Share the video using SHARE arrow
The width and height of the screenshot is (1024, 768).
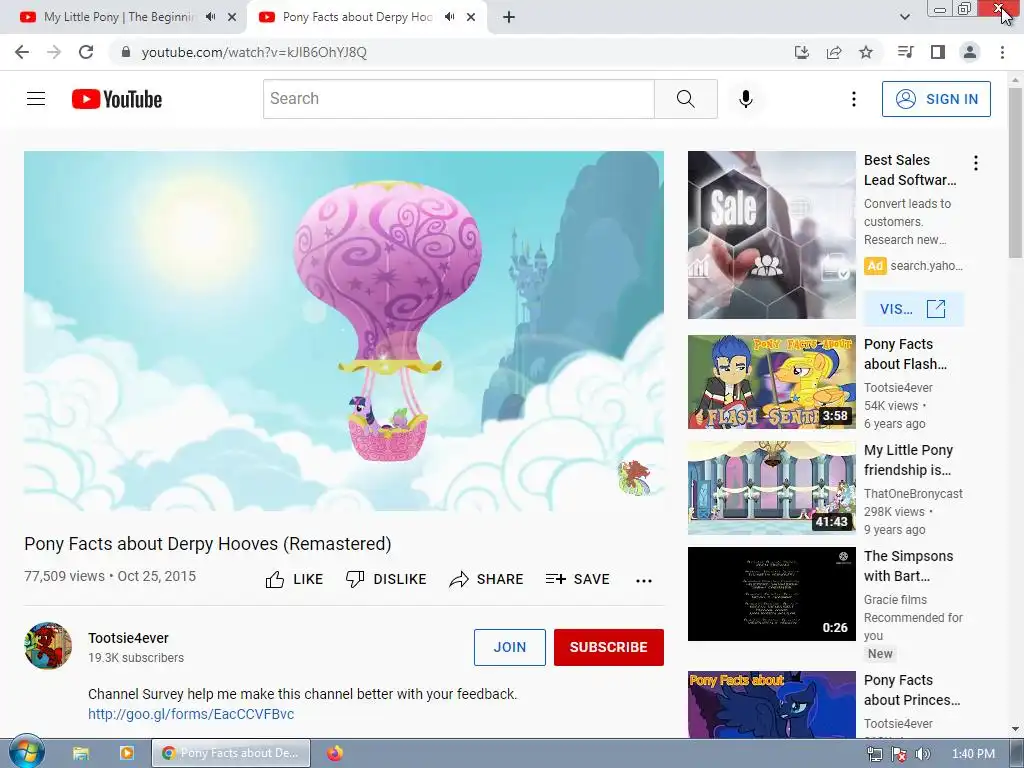pyautogui.click(x=487, y=579)
